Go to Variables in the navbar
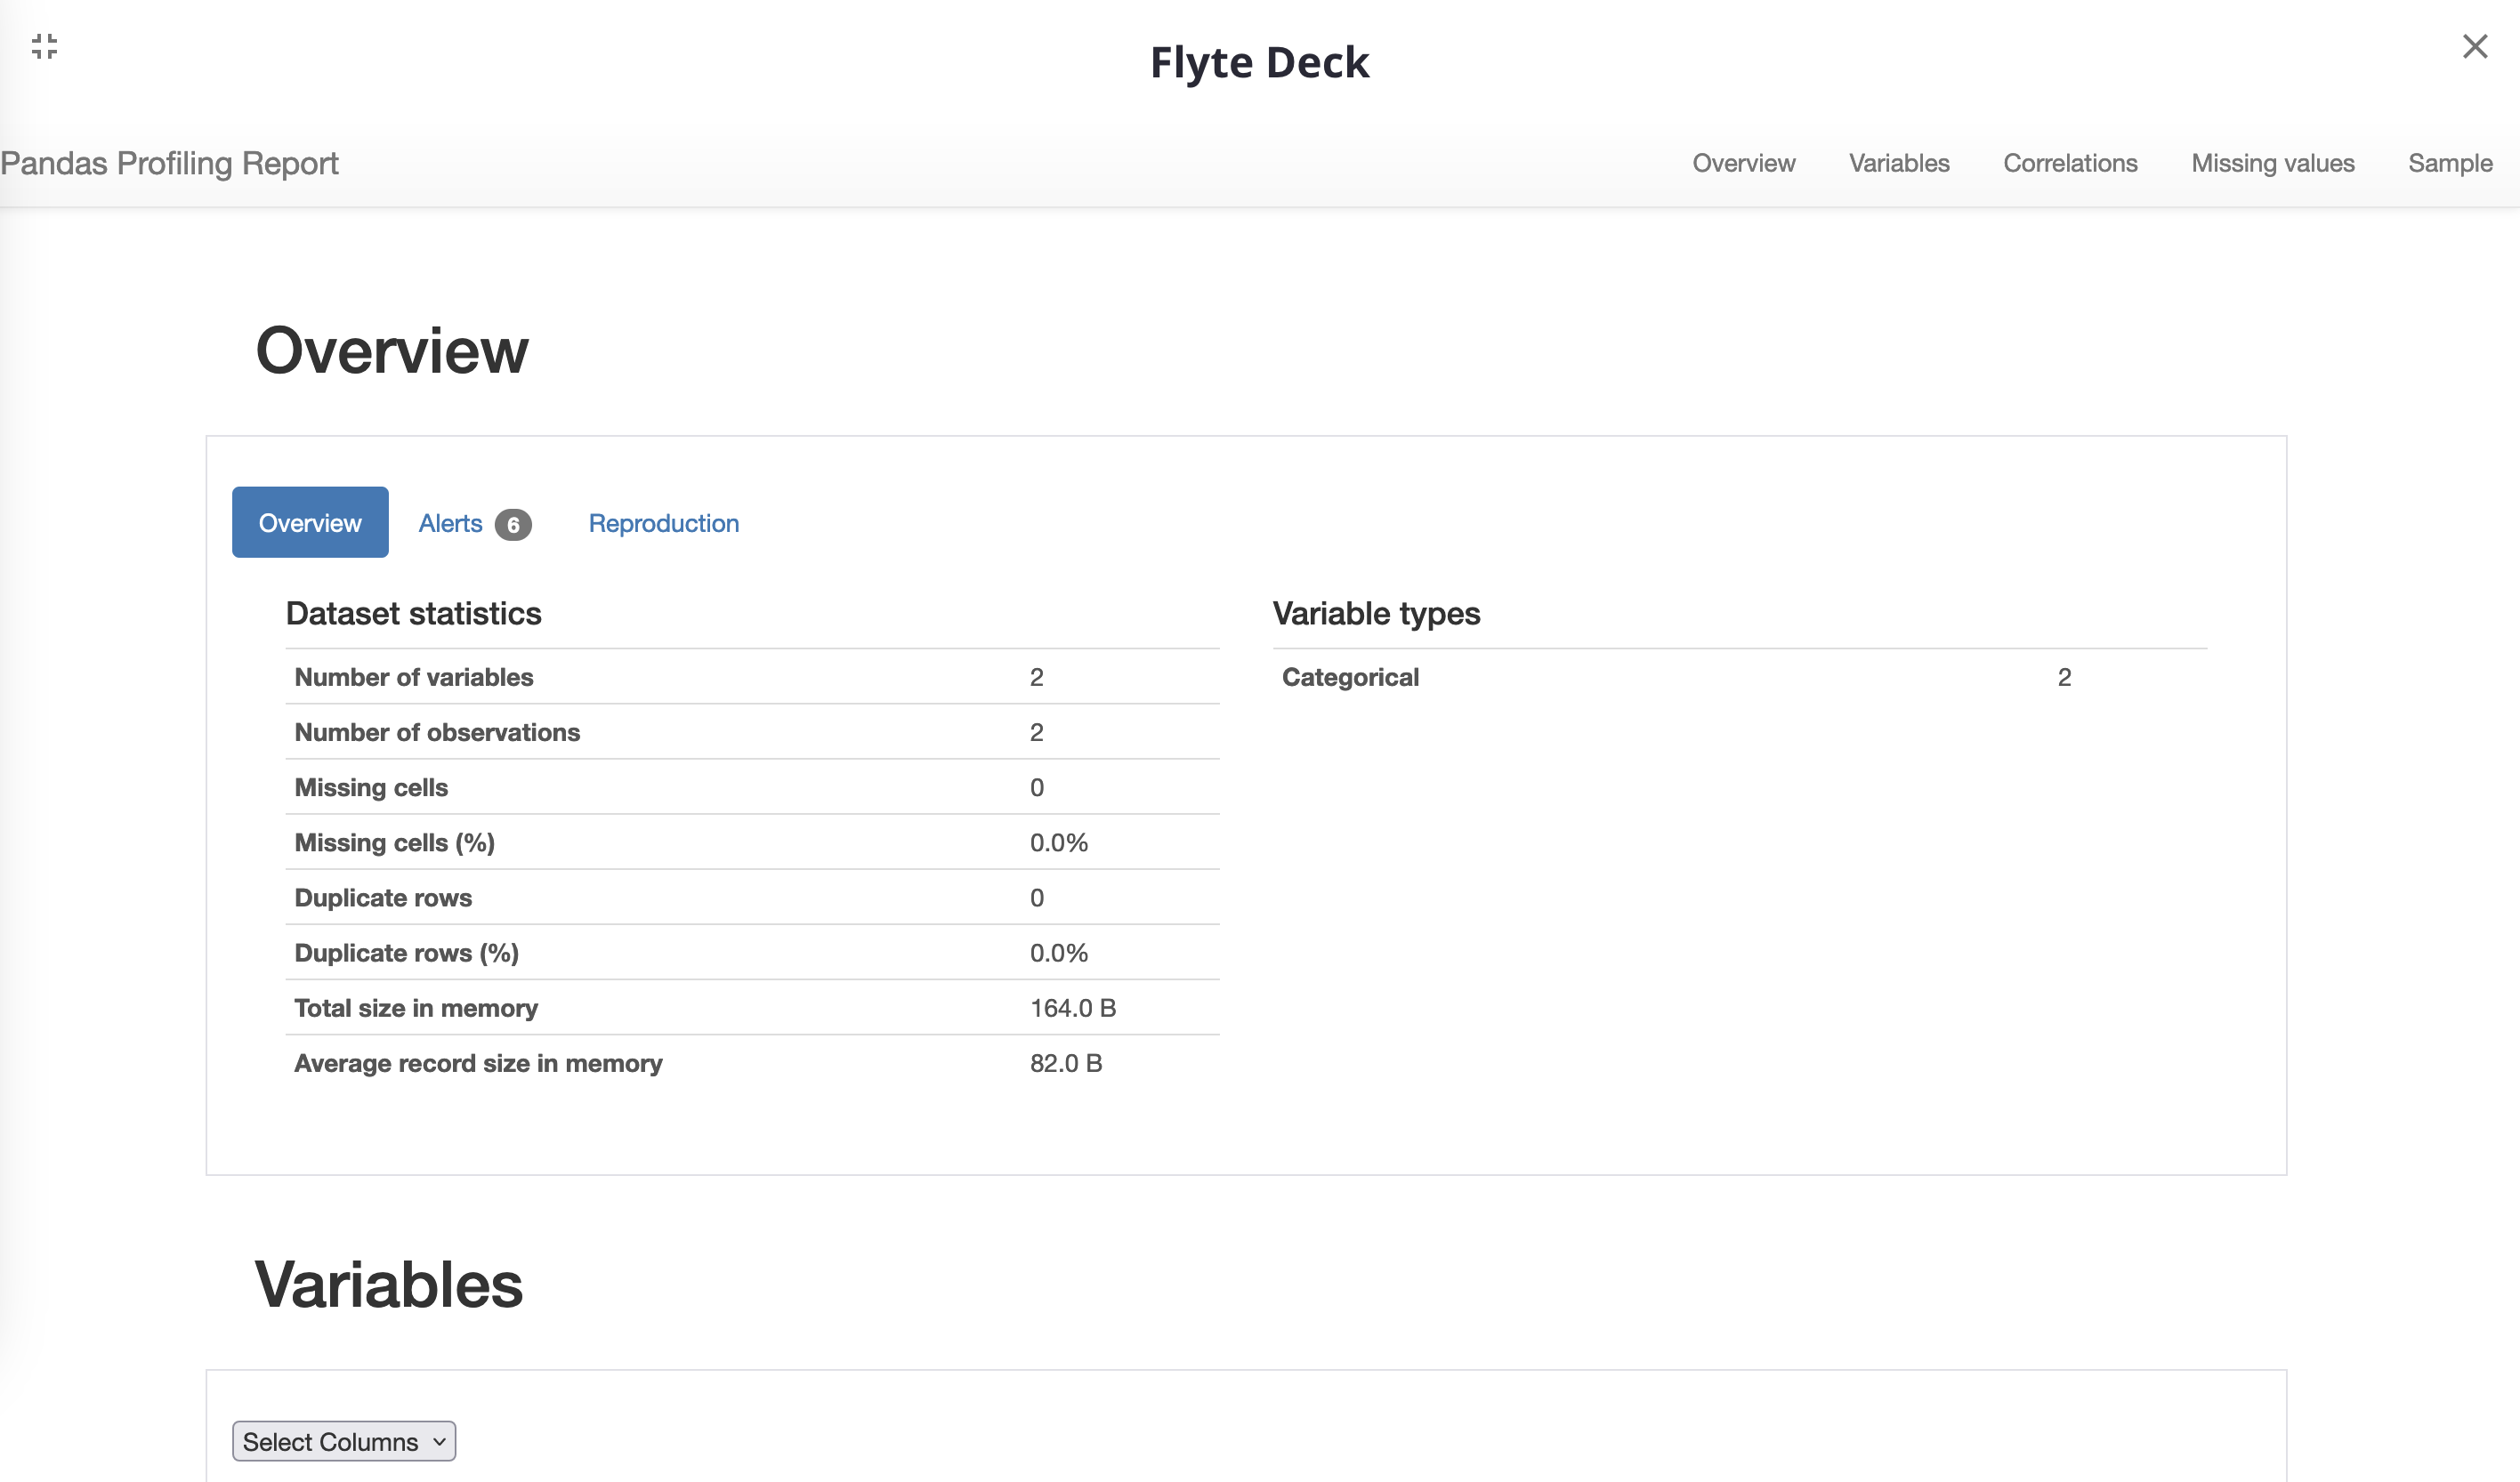2520x1482 pixels. click(1898, 163)
